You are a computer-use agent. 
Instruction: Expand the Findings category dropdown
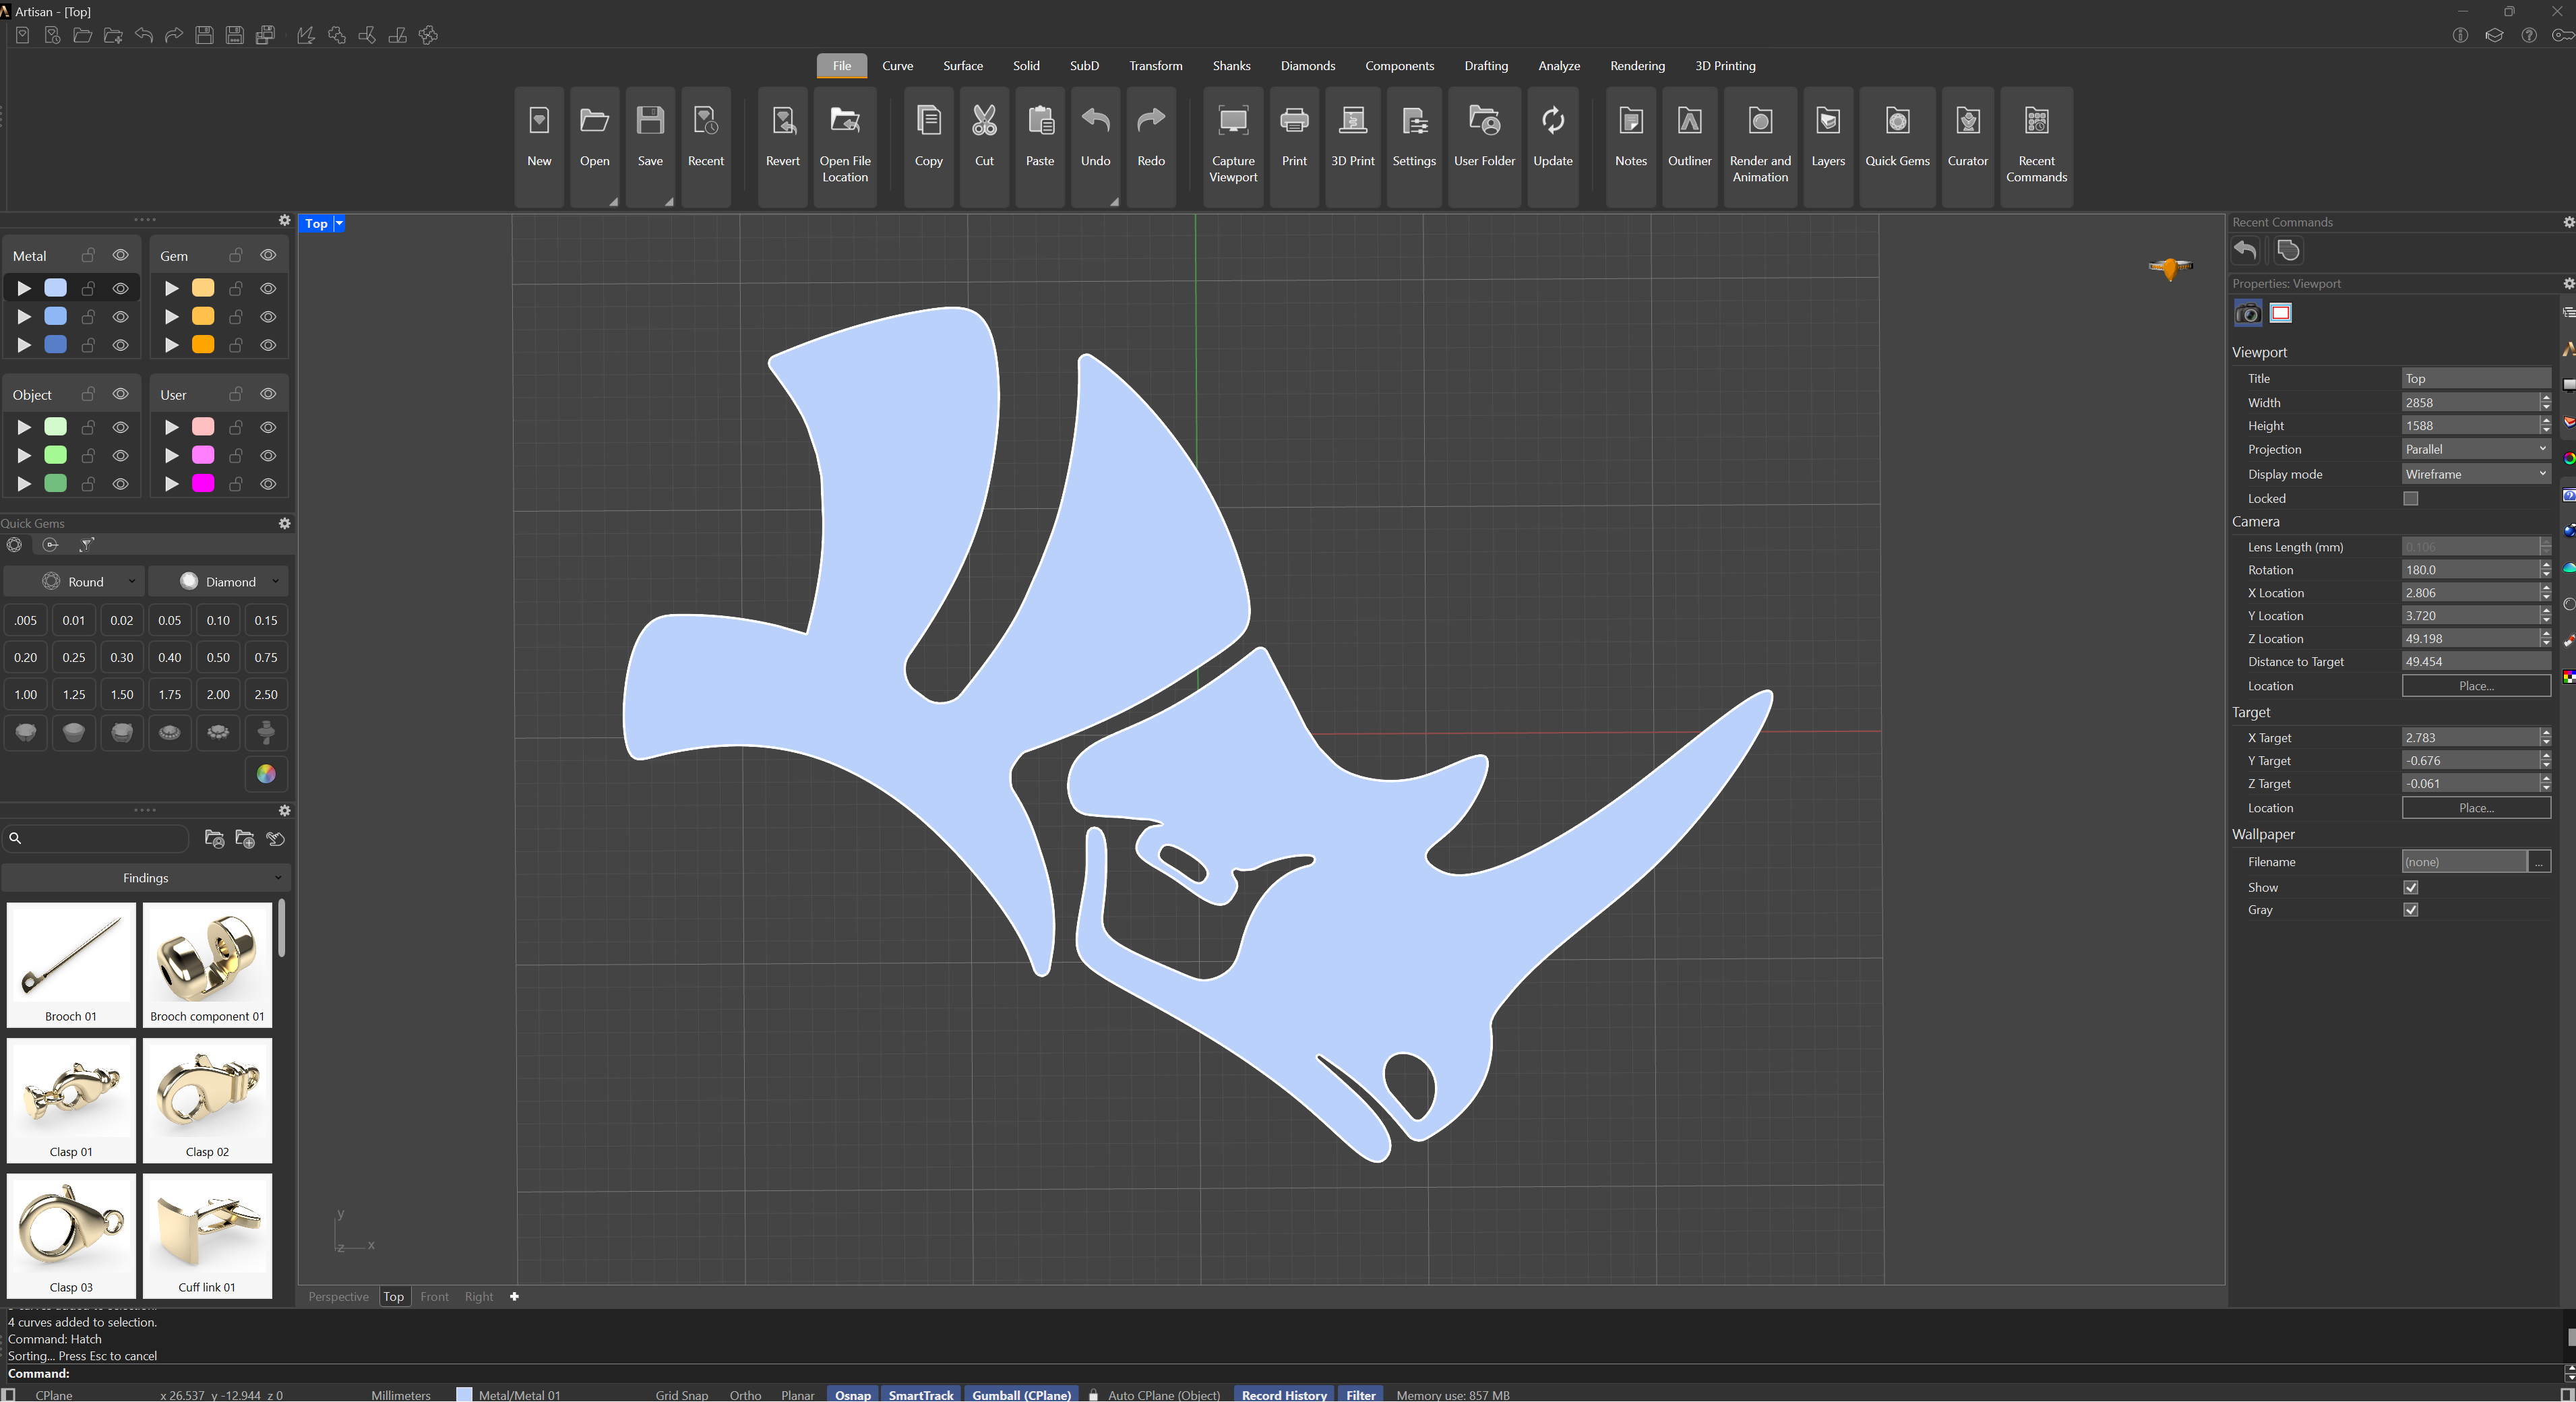tap(146, 878)
